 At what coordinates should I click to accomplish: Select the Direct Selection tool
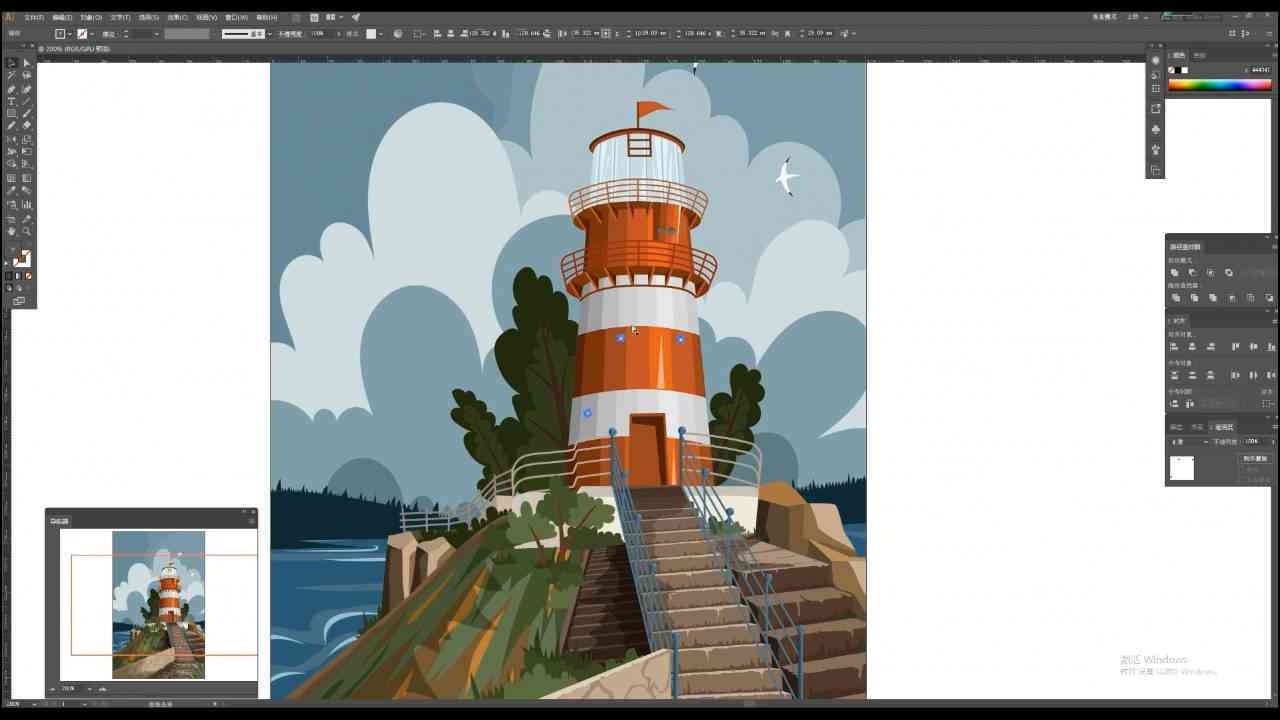tap(27, 63)
